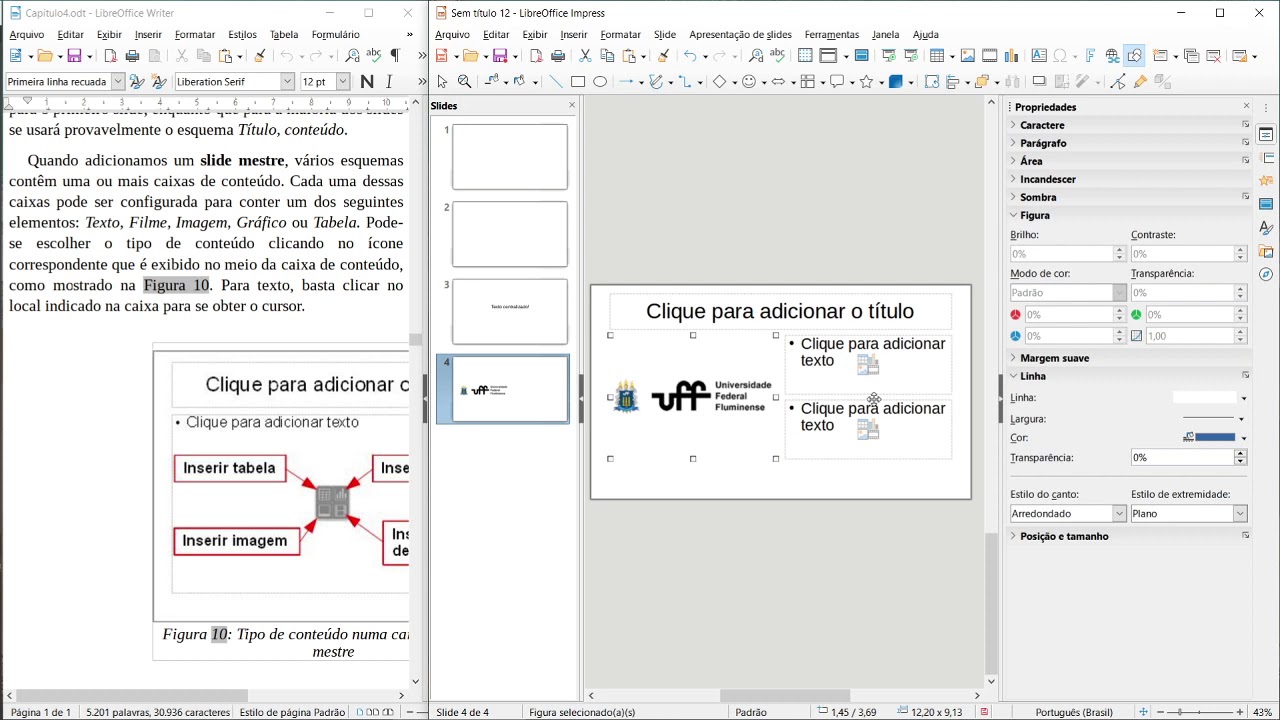The width and height of the screenshot is (1280, 720).
Task: Open the Estilos menu in Writer
Action: click(x=242, y=35)
